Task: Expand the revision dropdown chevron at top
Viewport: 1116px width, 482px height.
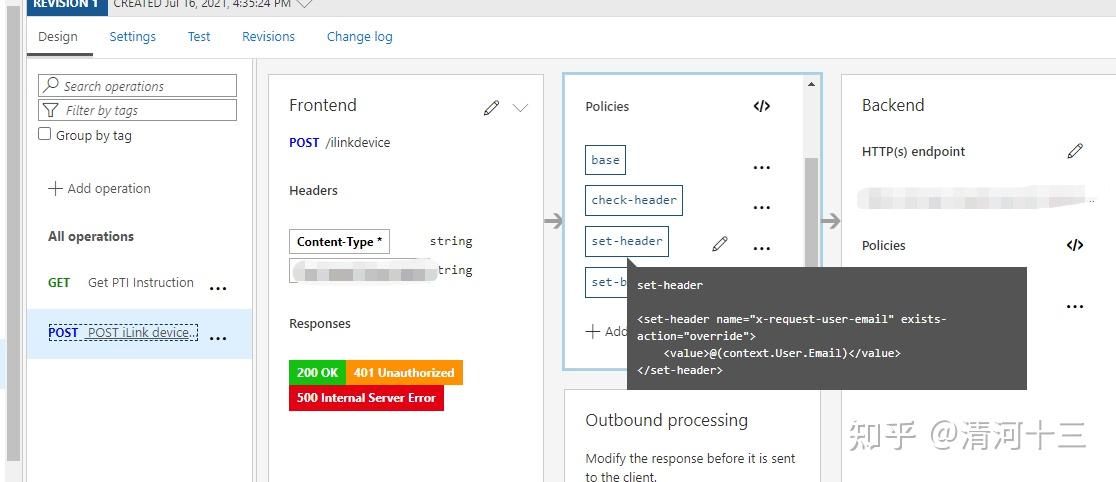Action: click(x=305, y=4)
